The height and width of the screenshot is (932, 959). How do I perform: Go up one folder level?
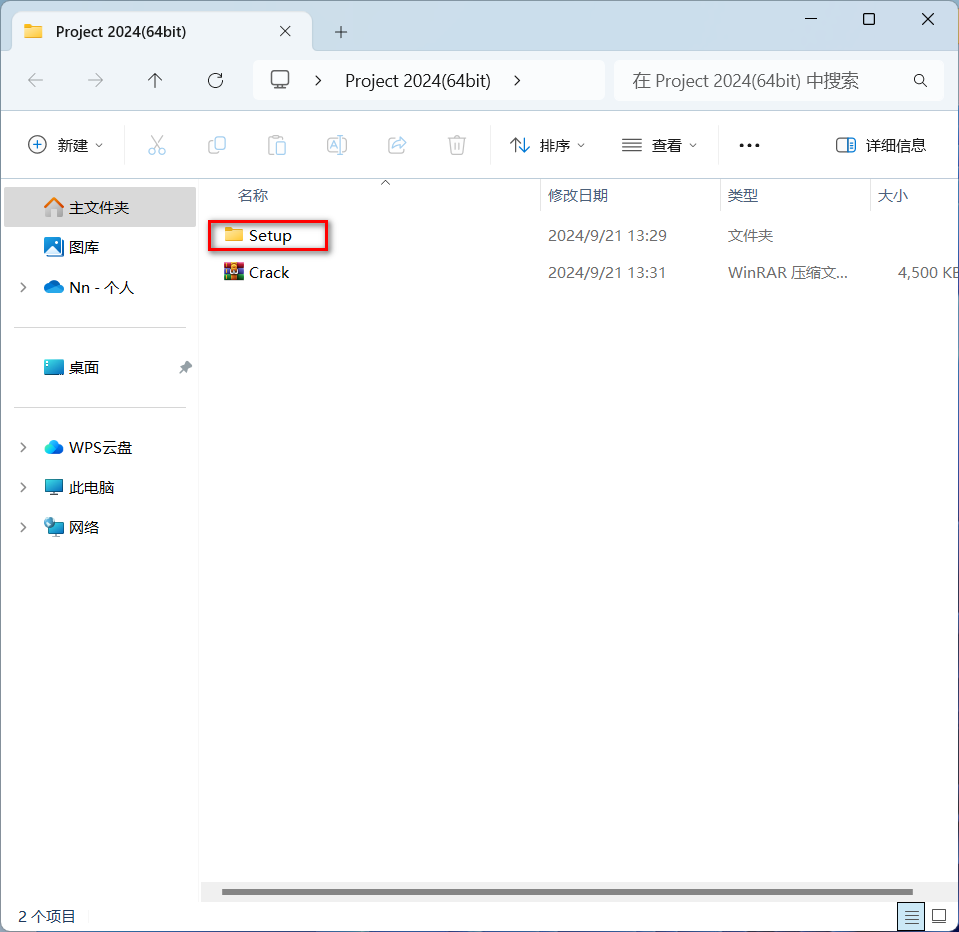pyautogui.click(x=155, y=80)
